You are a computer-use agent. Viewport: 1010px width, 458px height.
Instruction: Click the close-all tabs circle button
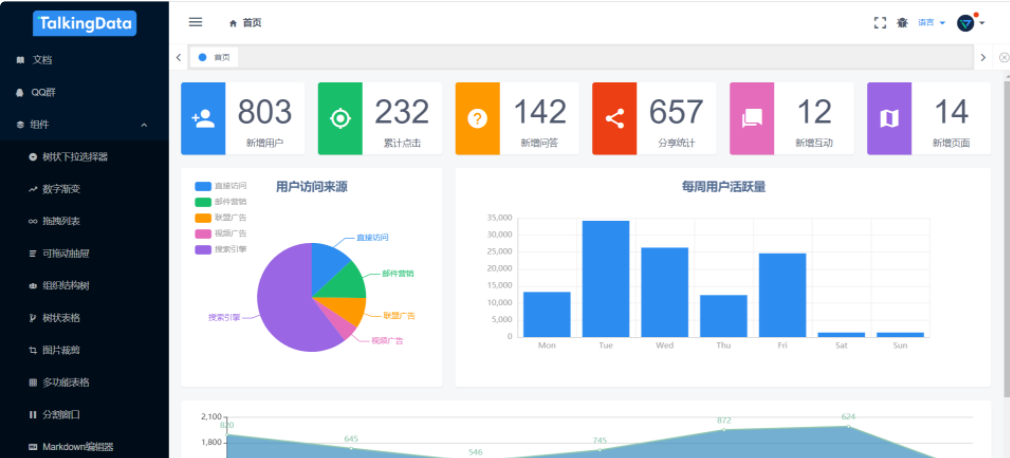[x=1003, y=58]
